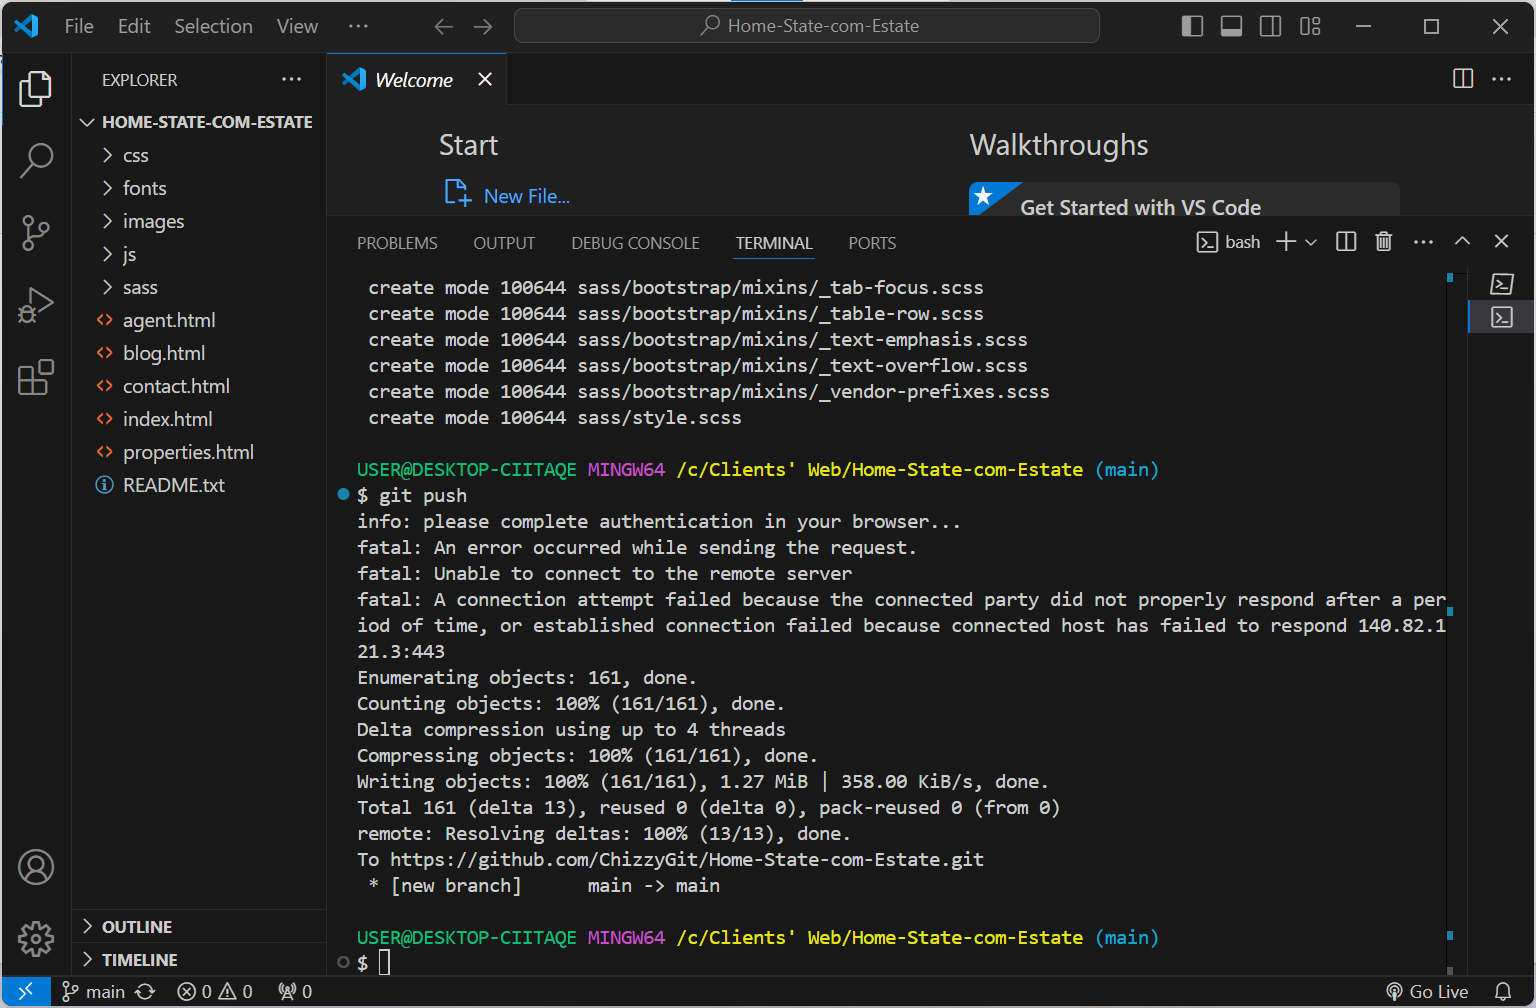
Task: Open the Accounts menu icon
Action: tap(36, 867)
